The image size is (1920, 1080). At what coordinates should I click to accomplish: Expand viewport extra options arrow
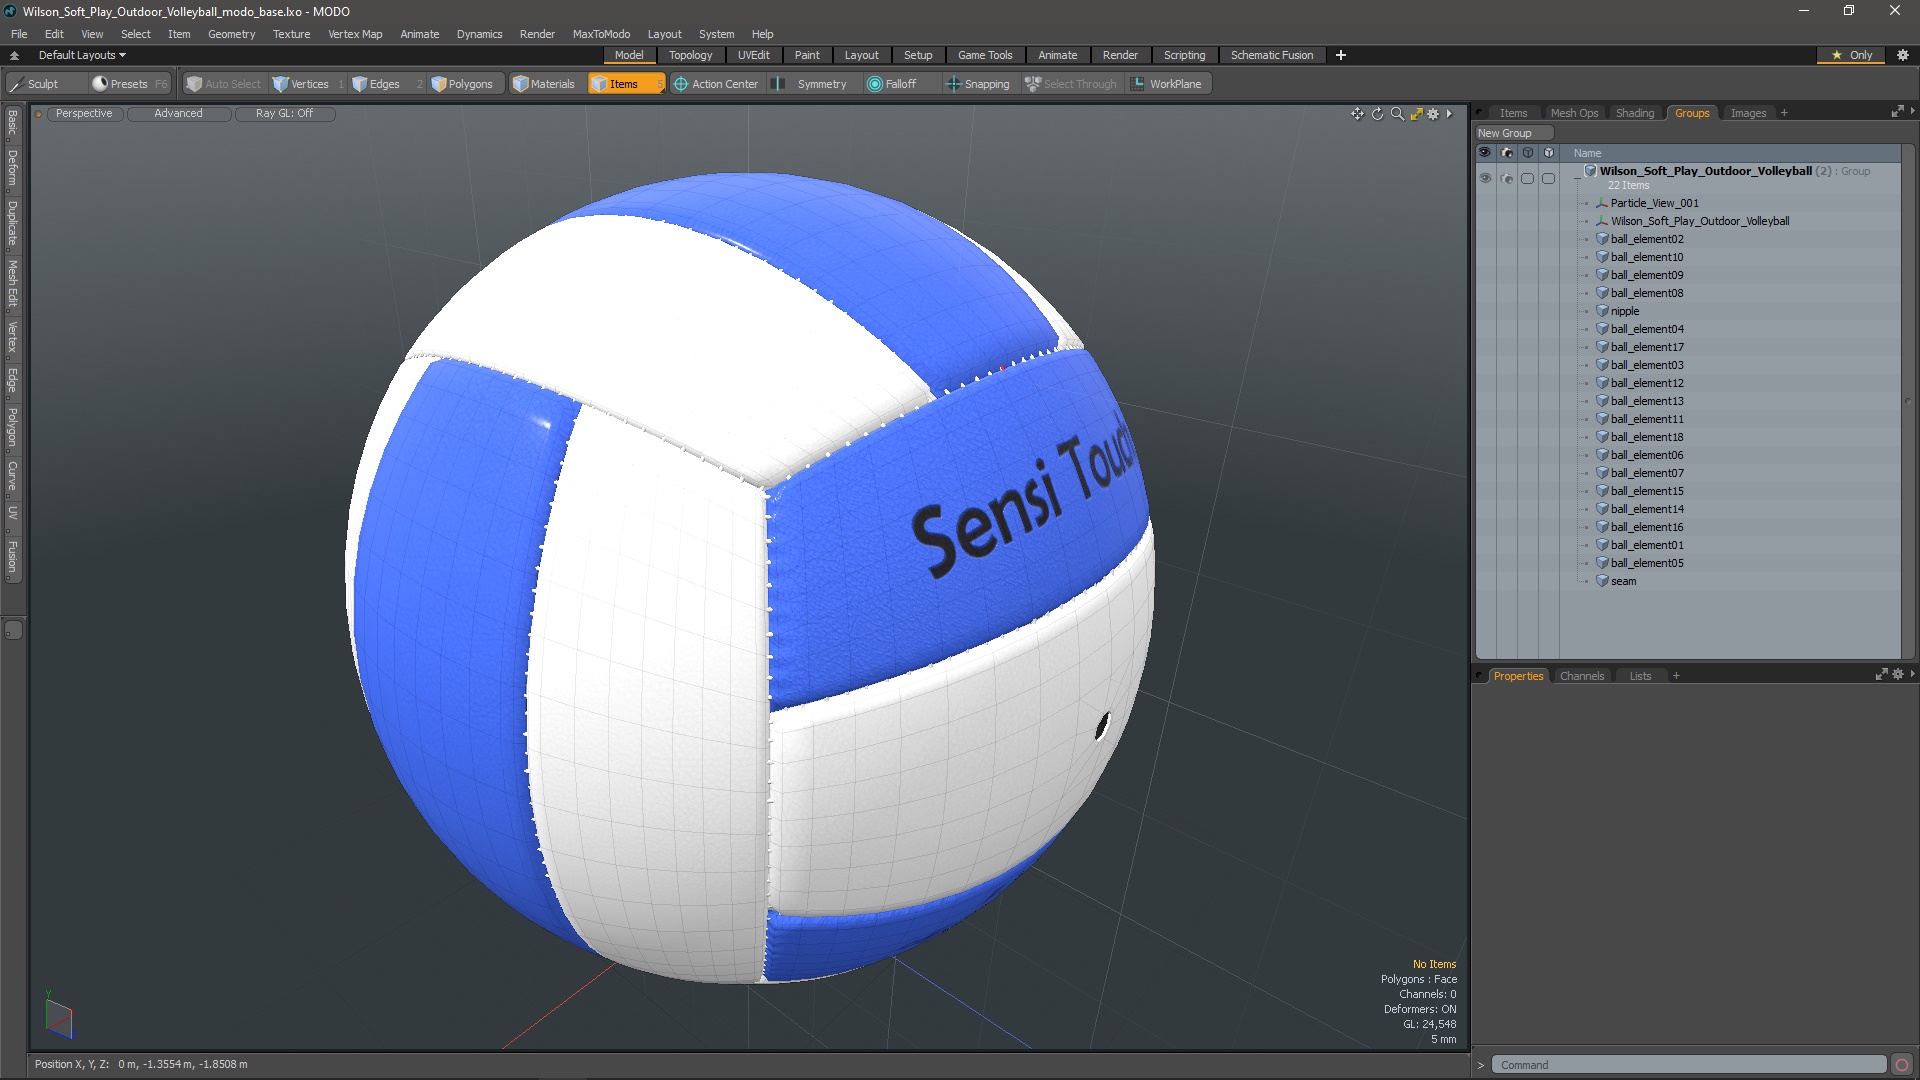tap(1449, 114)
